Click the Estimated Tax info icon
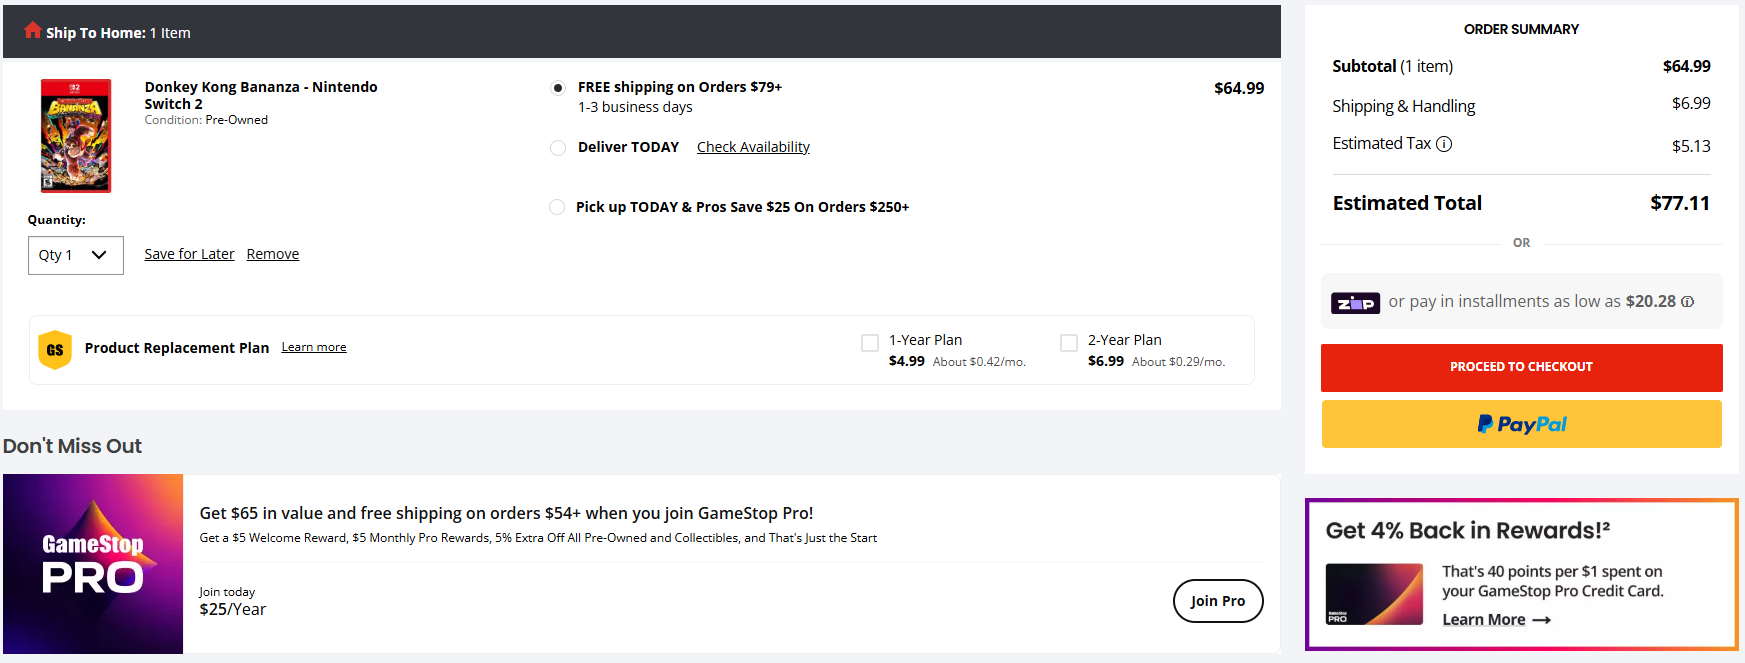This screenshot has width=1745, height=663. [x=1444, y=144]
